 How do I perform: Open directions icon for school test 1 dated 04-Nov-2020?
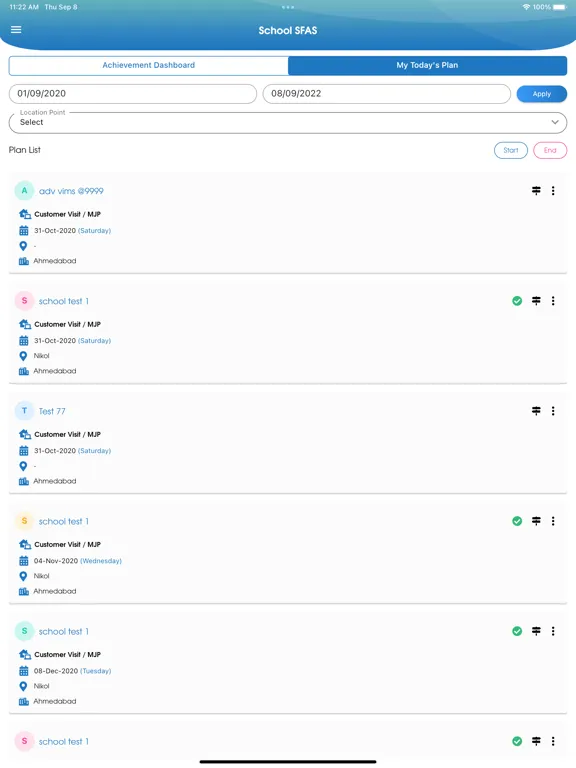(536, 521)
